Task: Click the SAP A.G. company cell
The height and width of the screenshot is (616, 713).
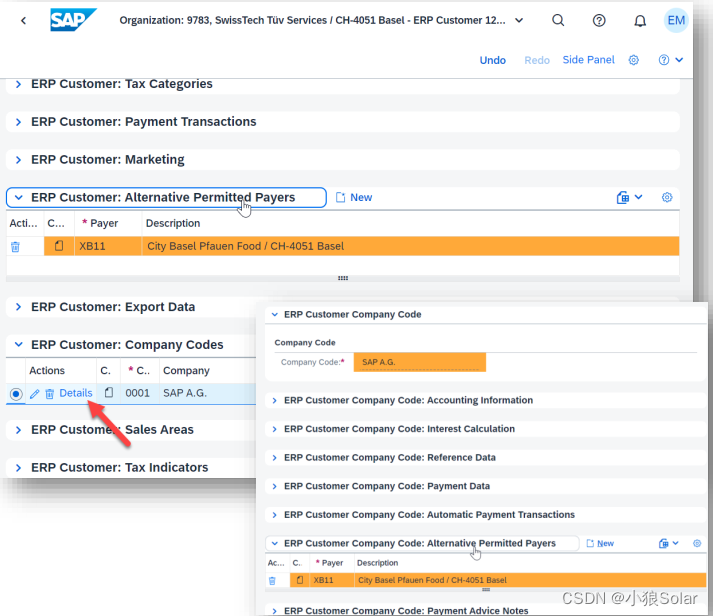Action: pyautogui.click(x=207, y=393)
